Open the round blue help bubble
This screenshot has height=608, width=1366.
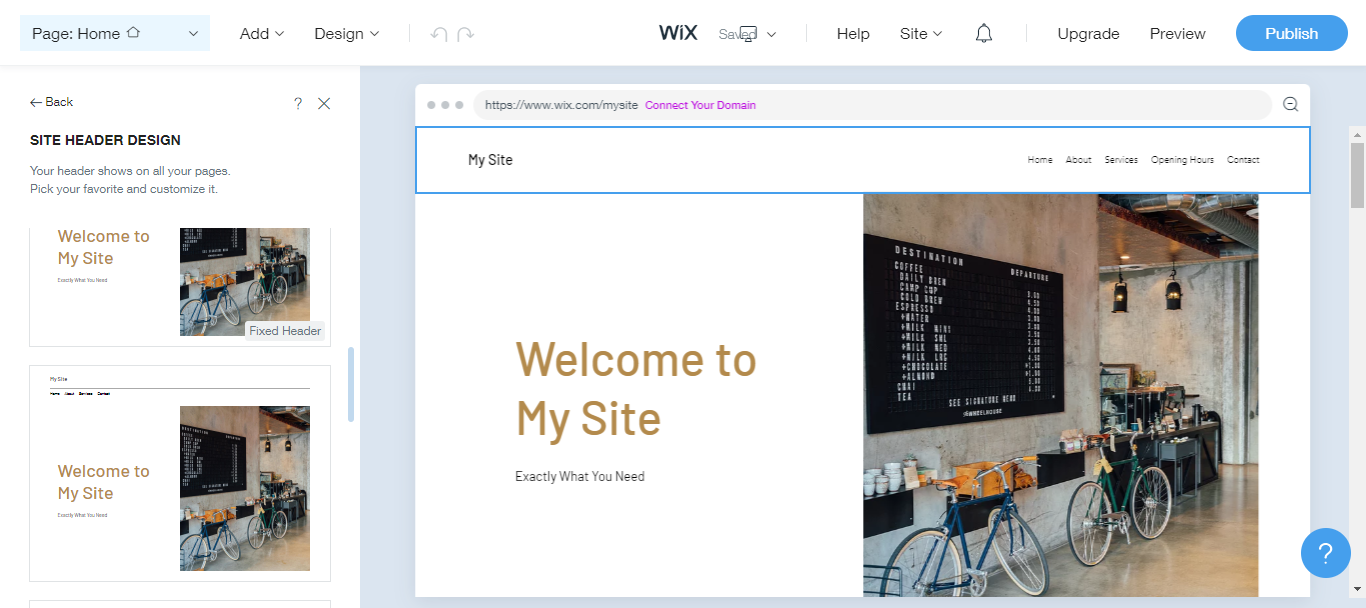click(1326, 553)
